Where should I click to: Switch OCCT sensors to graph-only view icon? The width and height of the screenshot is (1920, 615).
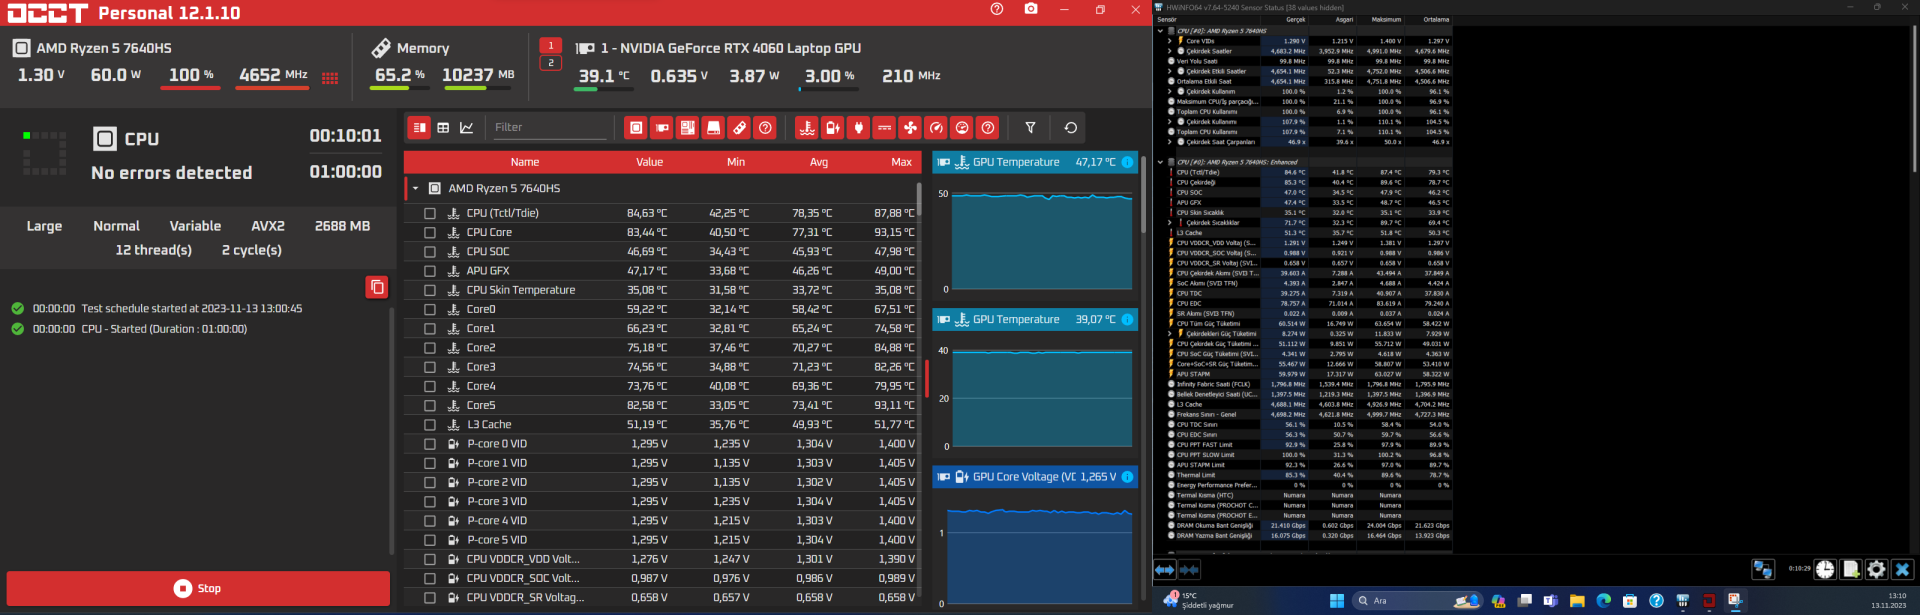[467, 128]
